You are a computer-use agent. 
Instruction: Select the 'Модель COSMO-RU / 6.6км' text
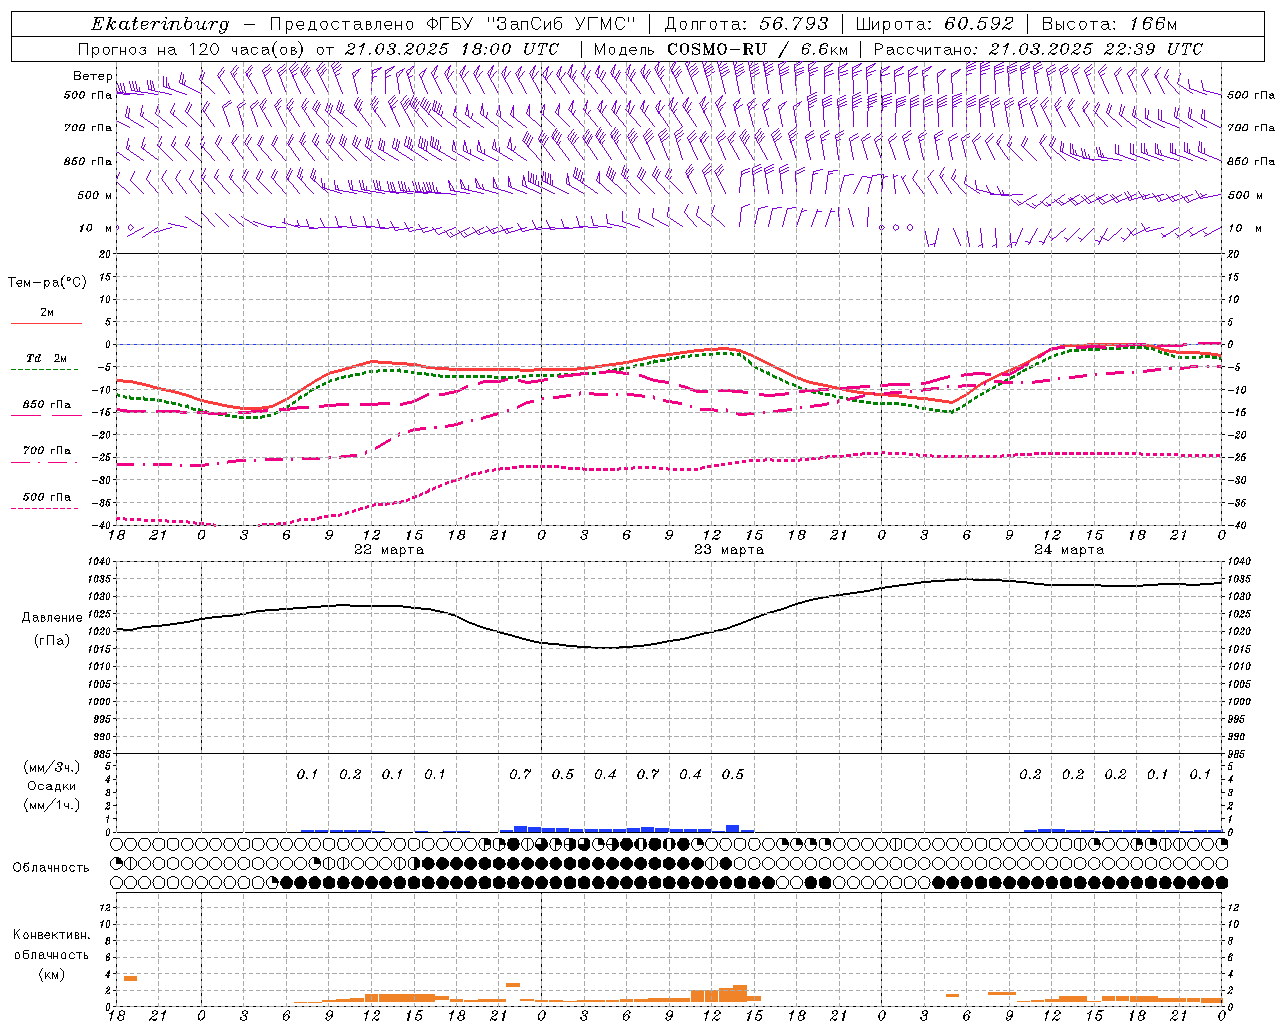coord(720,49)
